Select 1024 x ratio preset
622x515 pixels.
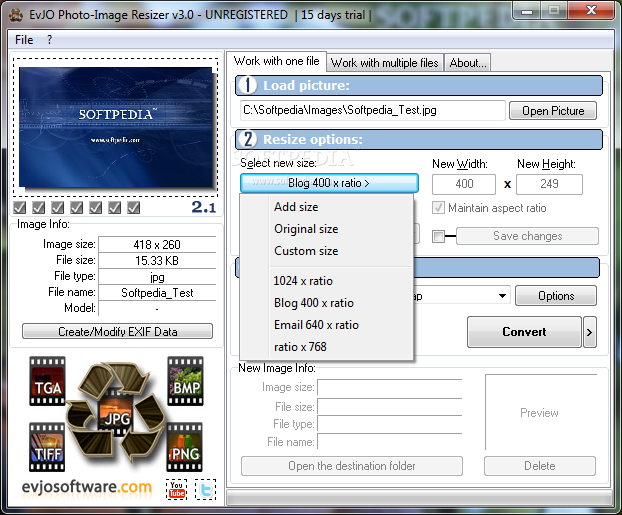tap(326, 281)
